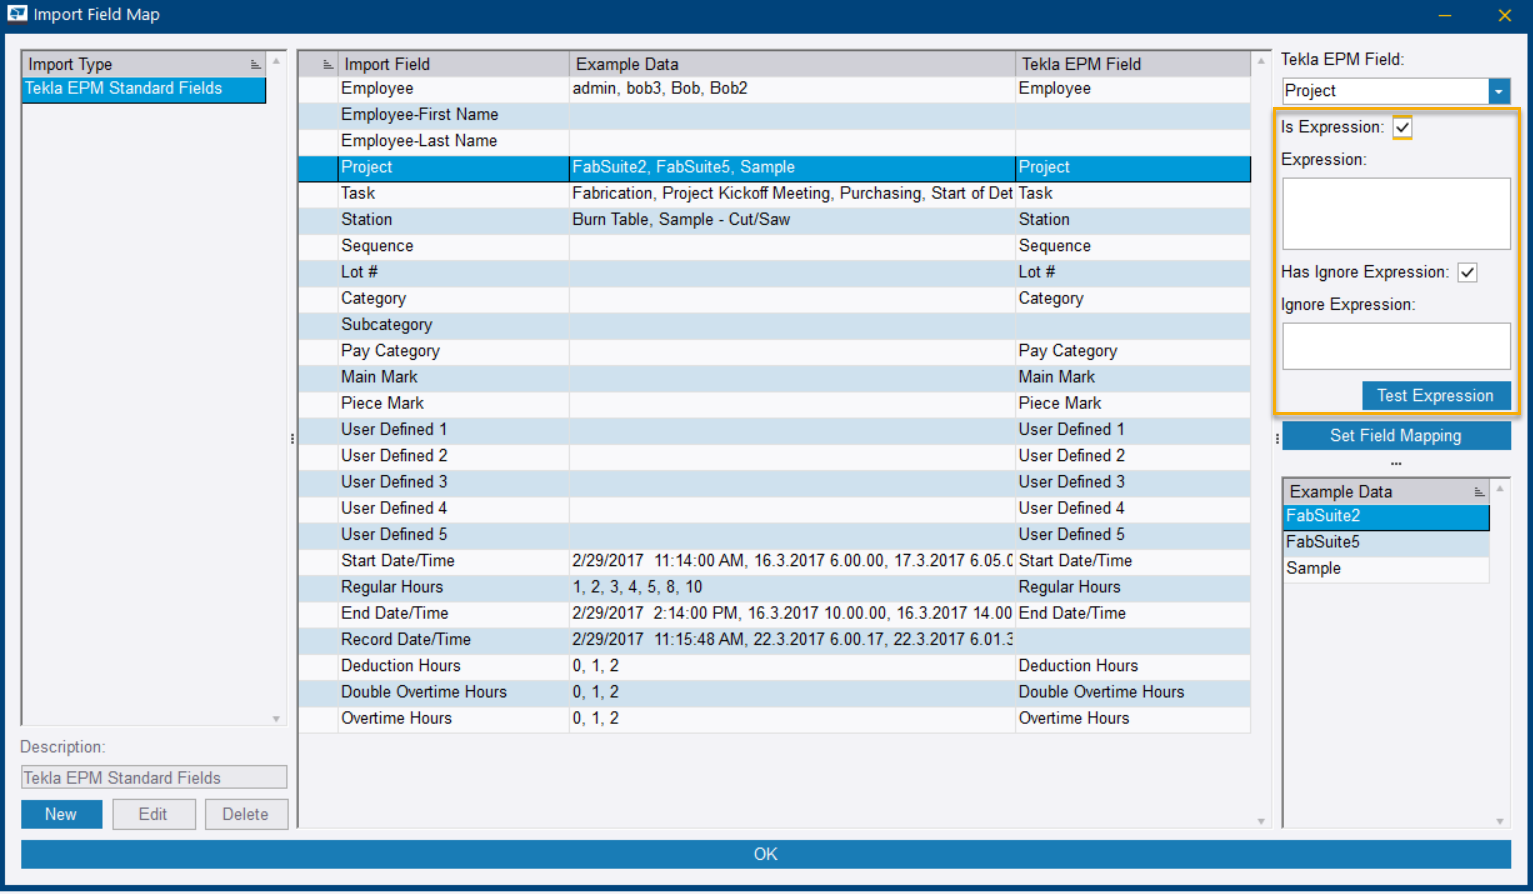
Task: Click the Test Expression button
Action: click(x=1435, y=396)
